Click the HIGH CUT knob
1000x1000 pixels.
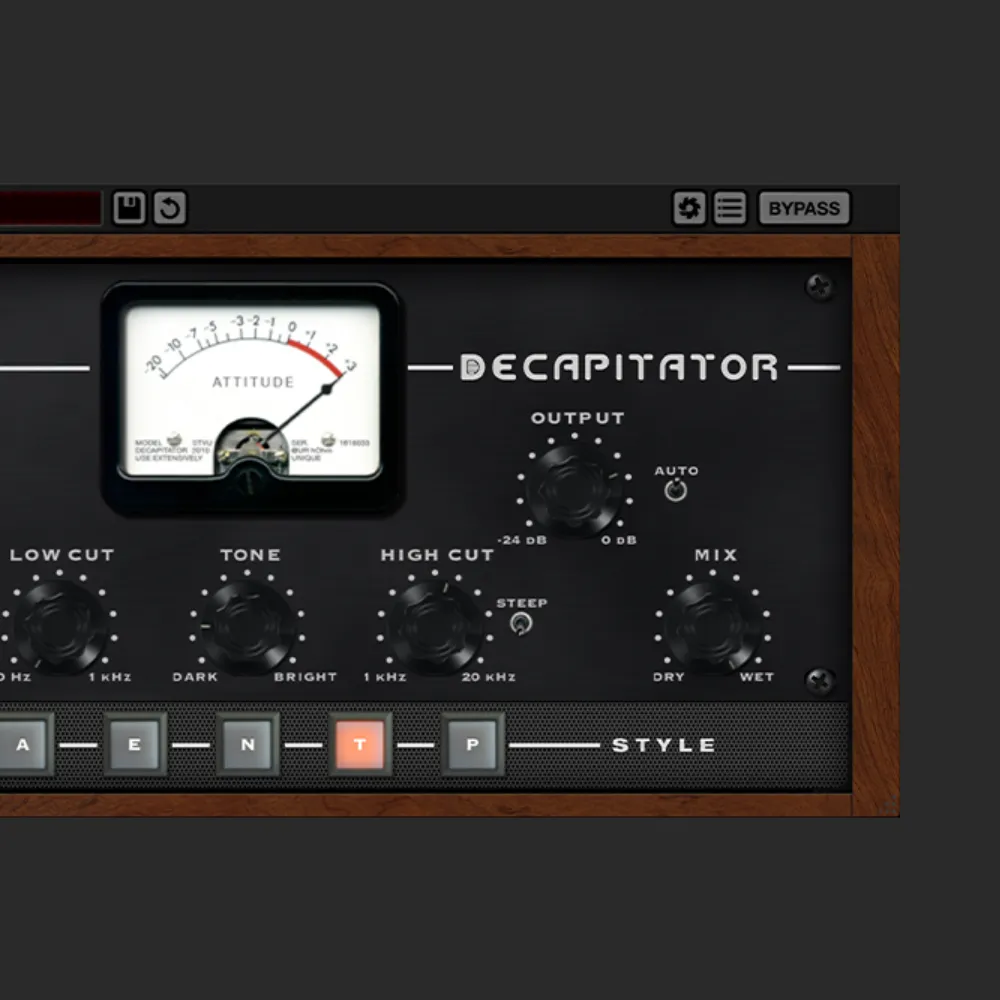435,627
